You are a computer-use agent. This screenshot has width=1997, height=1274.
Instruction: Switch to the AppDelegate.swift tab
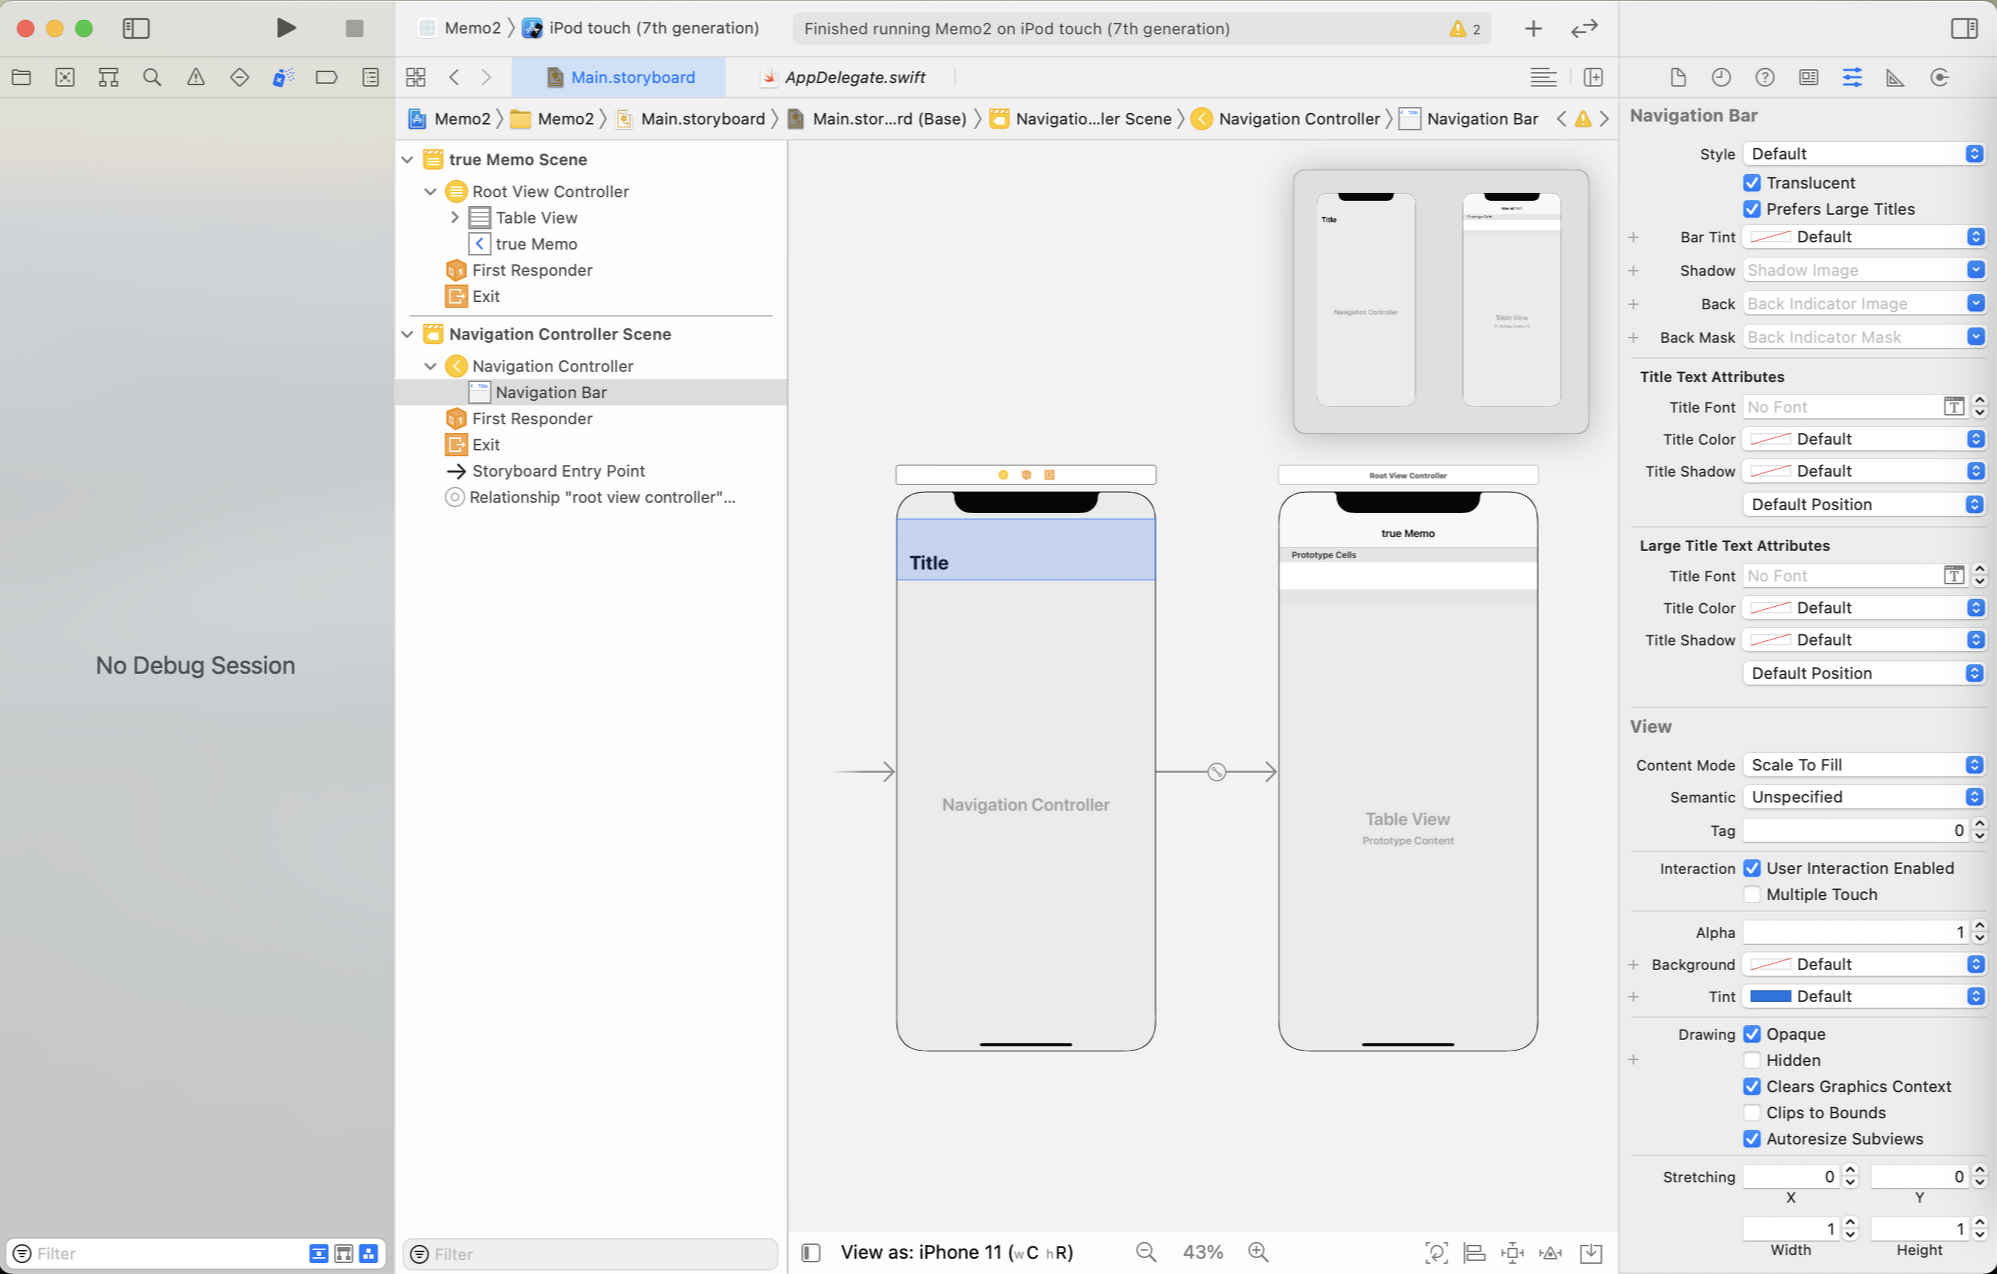point(854,77)
